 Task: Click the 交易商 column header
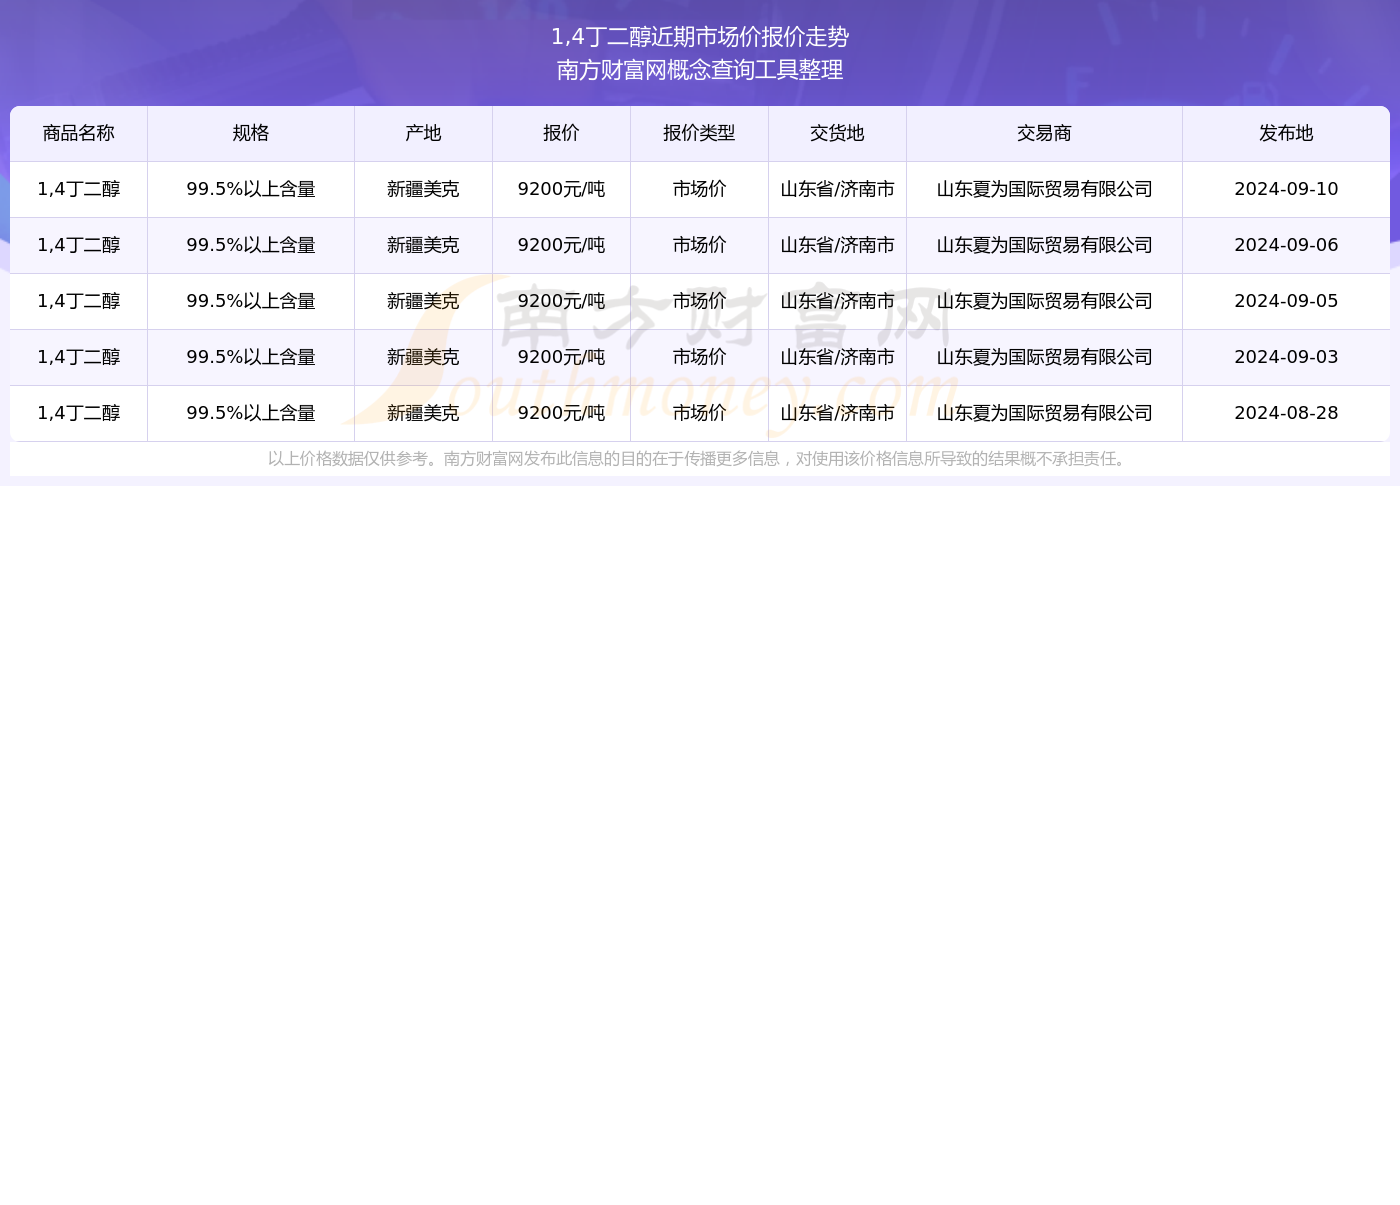coord(1044,133)
